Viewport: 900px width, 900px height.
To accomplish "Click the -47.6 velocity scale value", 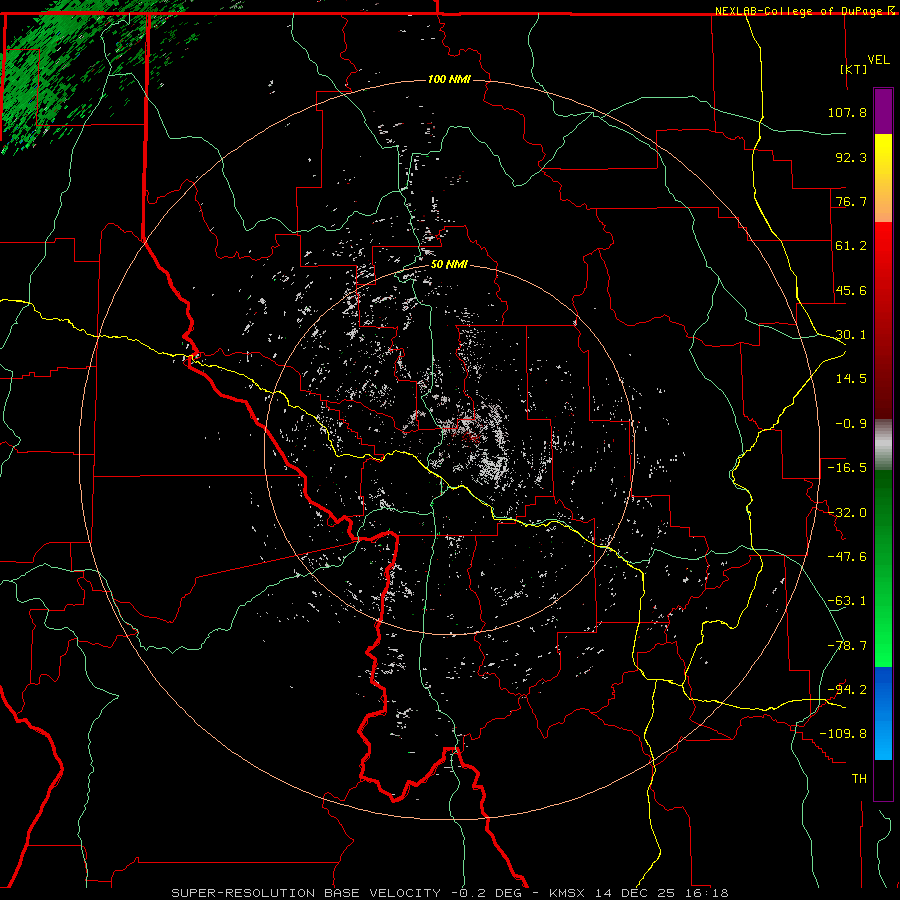I will click(x=847, y=557).
